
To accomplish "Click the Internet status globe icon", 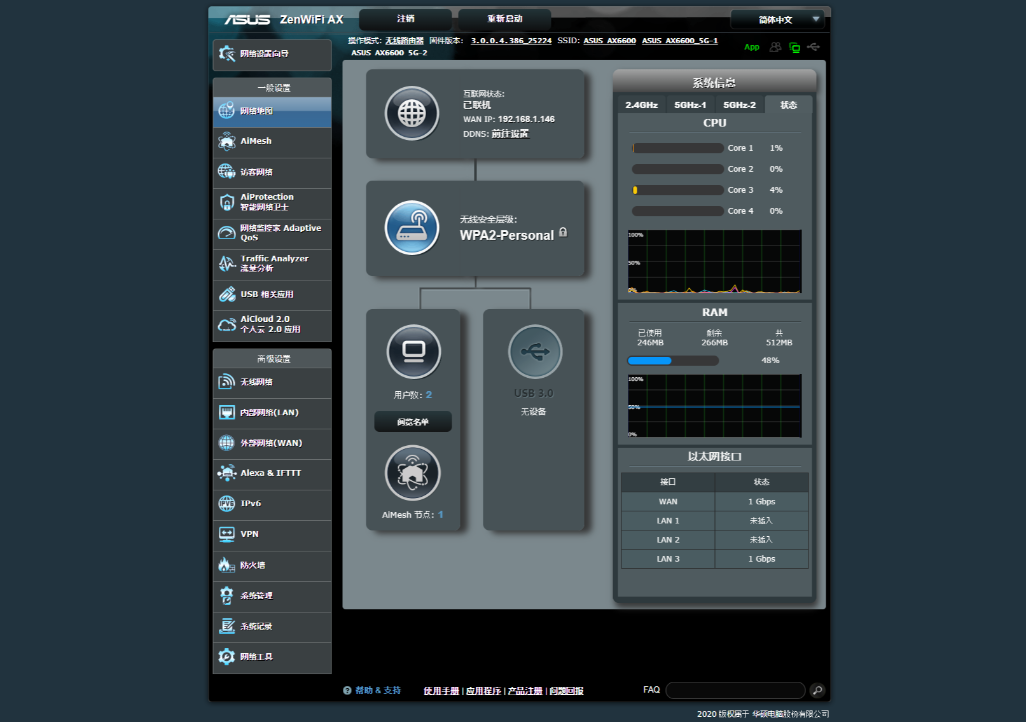I will coord(412,113).
